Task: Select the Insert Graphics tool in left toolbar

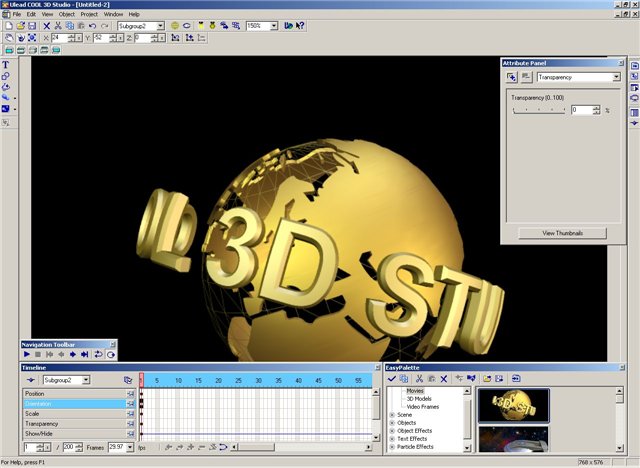Action: click(x=6, y=76)
